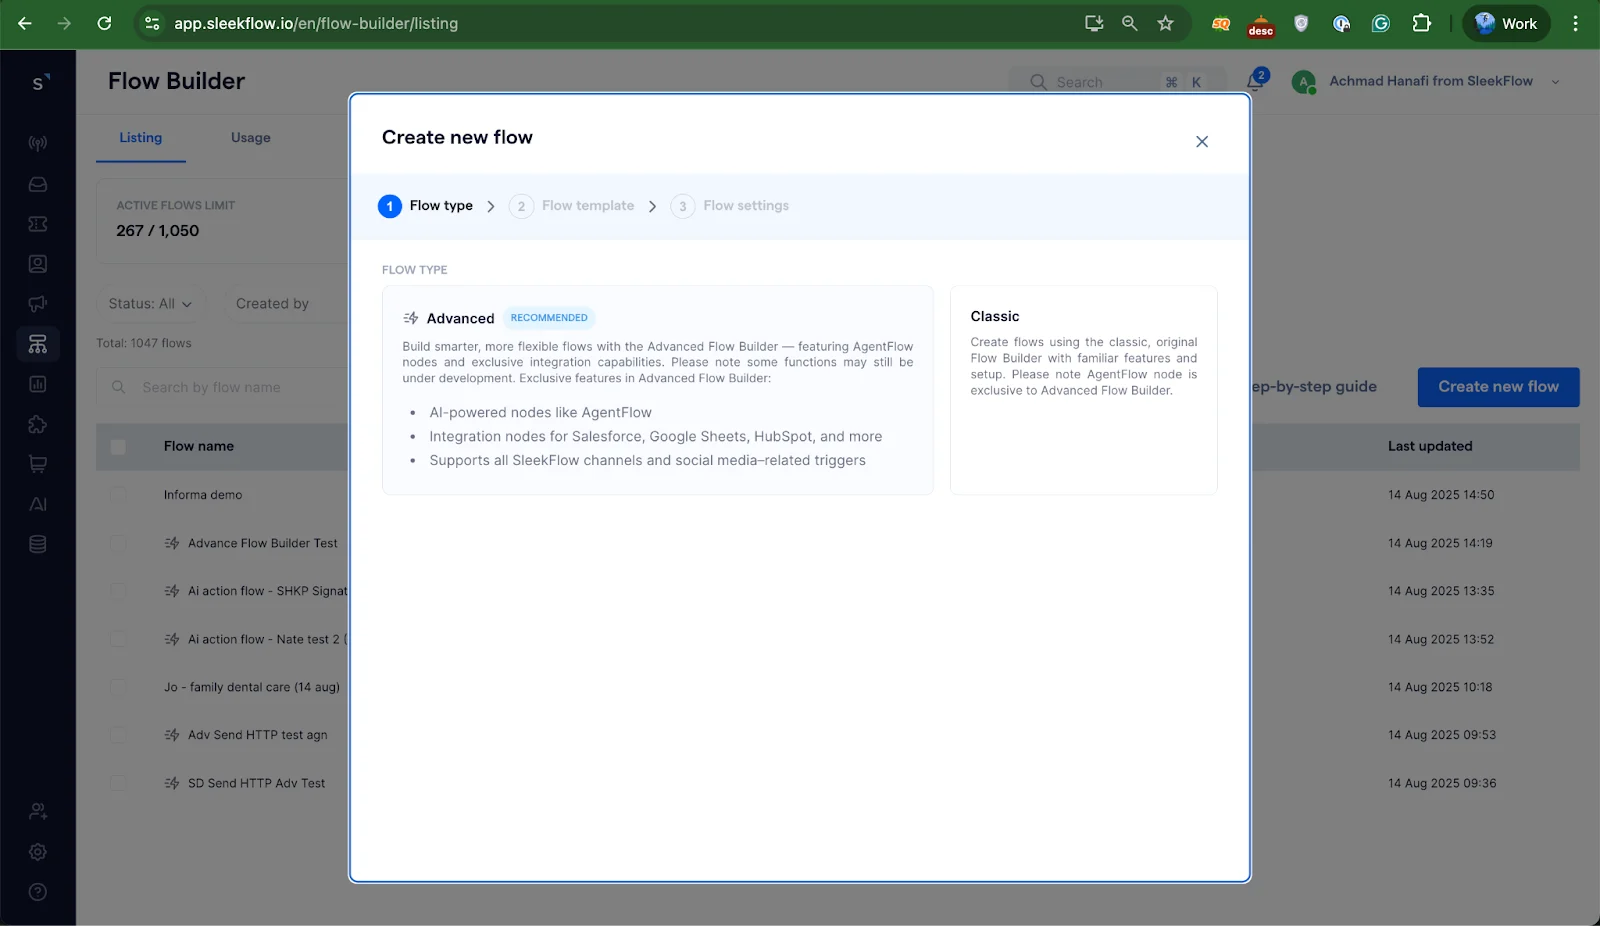The height and width of the screenshot is (926, 1600).
Task: Open Jo - family dental care flow
Action: tap(252, 687)
